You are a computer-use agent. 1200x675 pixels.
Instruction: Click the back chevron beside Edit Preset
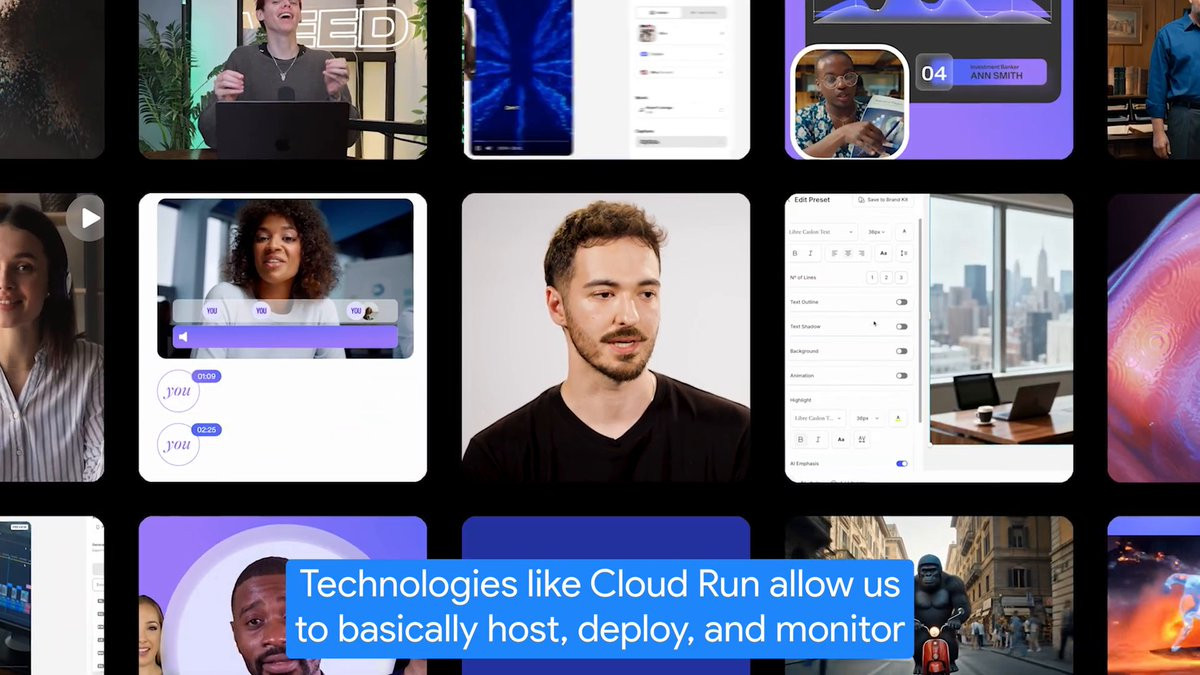pos(789,200)
